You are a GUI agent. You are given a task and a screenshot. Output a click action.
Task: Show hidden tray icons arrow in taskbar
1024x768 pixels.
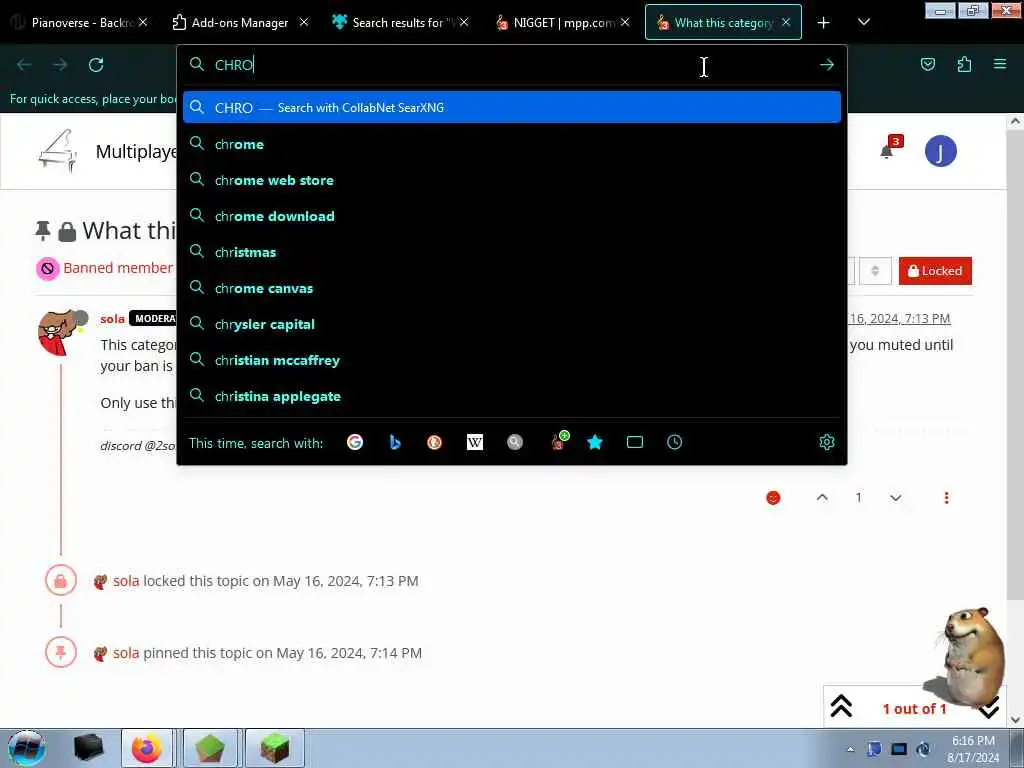(x=850, y=749)
